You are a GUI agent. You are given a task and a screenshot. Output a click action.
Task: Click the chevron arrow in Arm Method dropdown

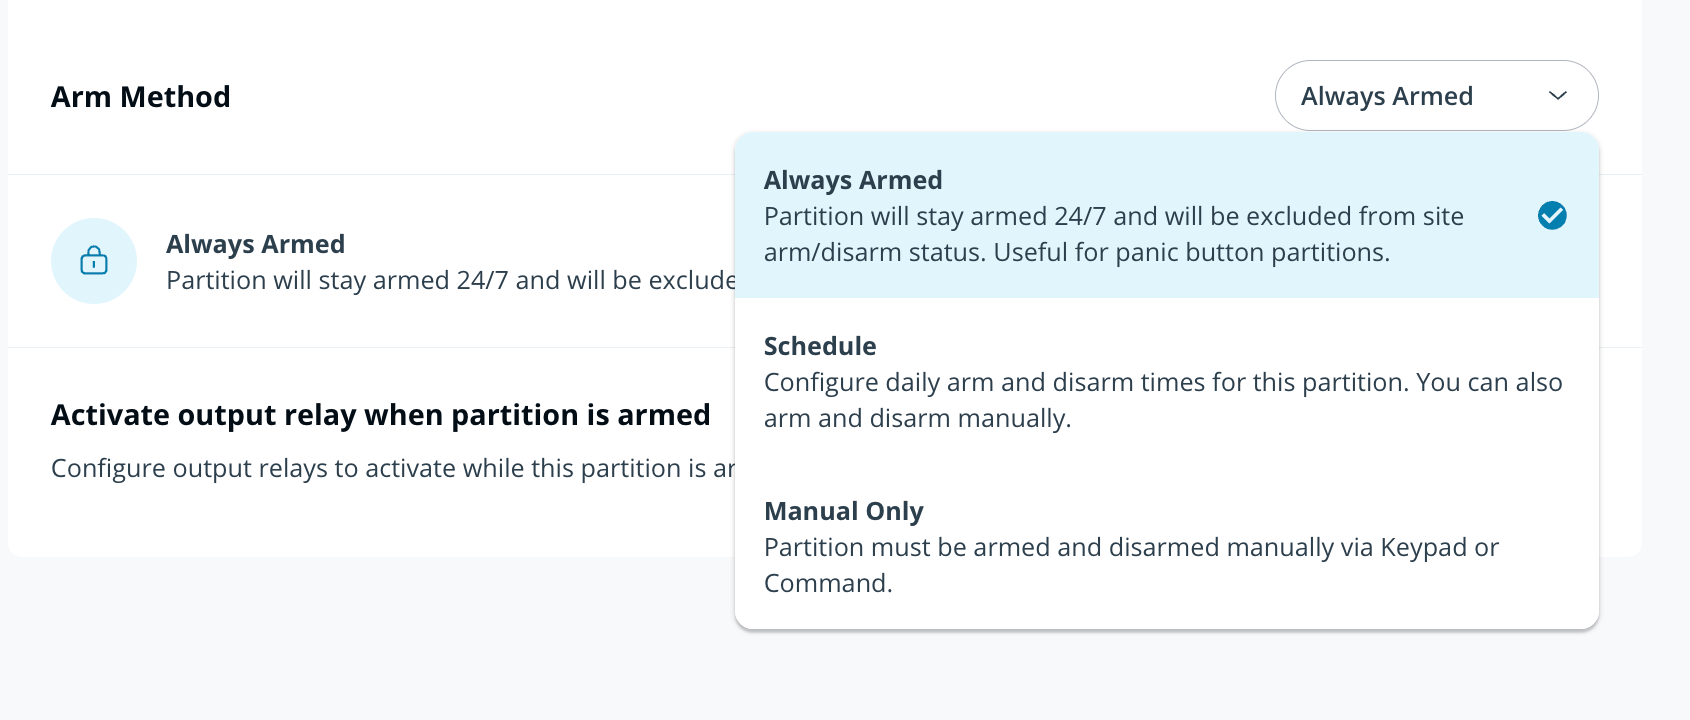1557,96
